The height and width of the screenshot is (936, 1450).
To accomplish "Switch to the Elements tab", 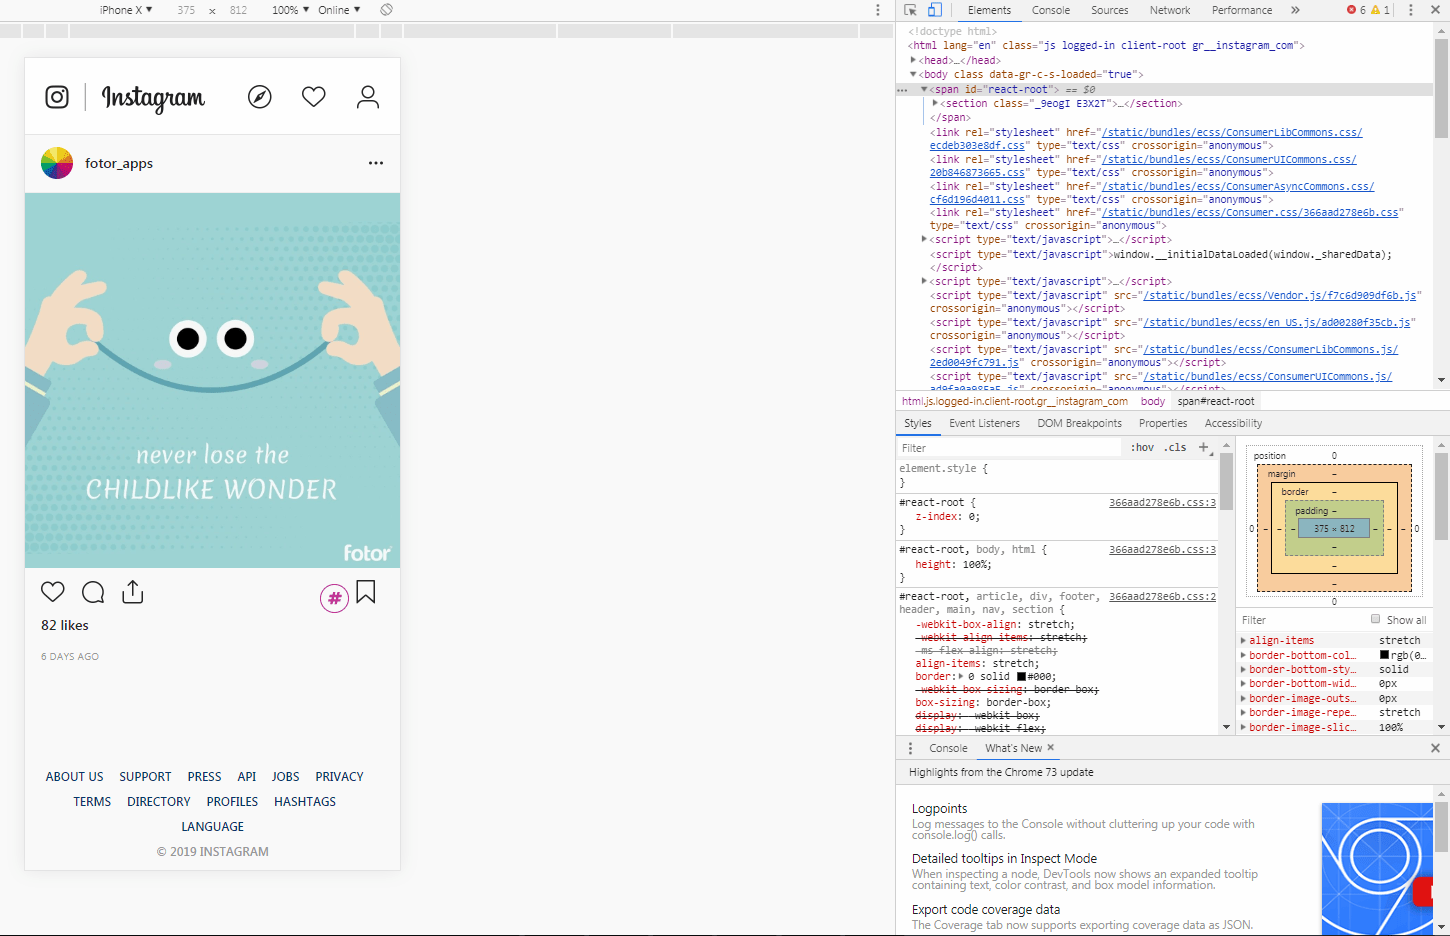I will (x=990, y=10).
